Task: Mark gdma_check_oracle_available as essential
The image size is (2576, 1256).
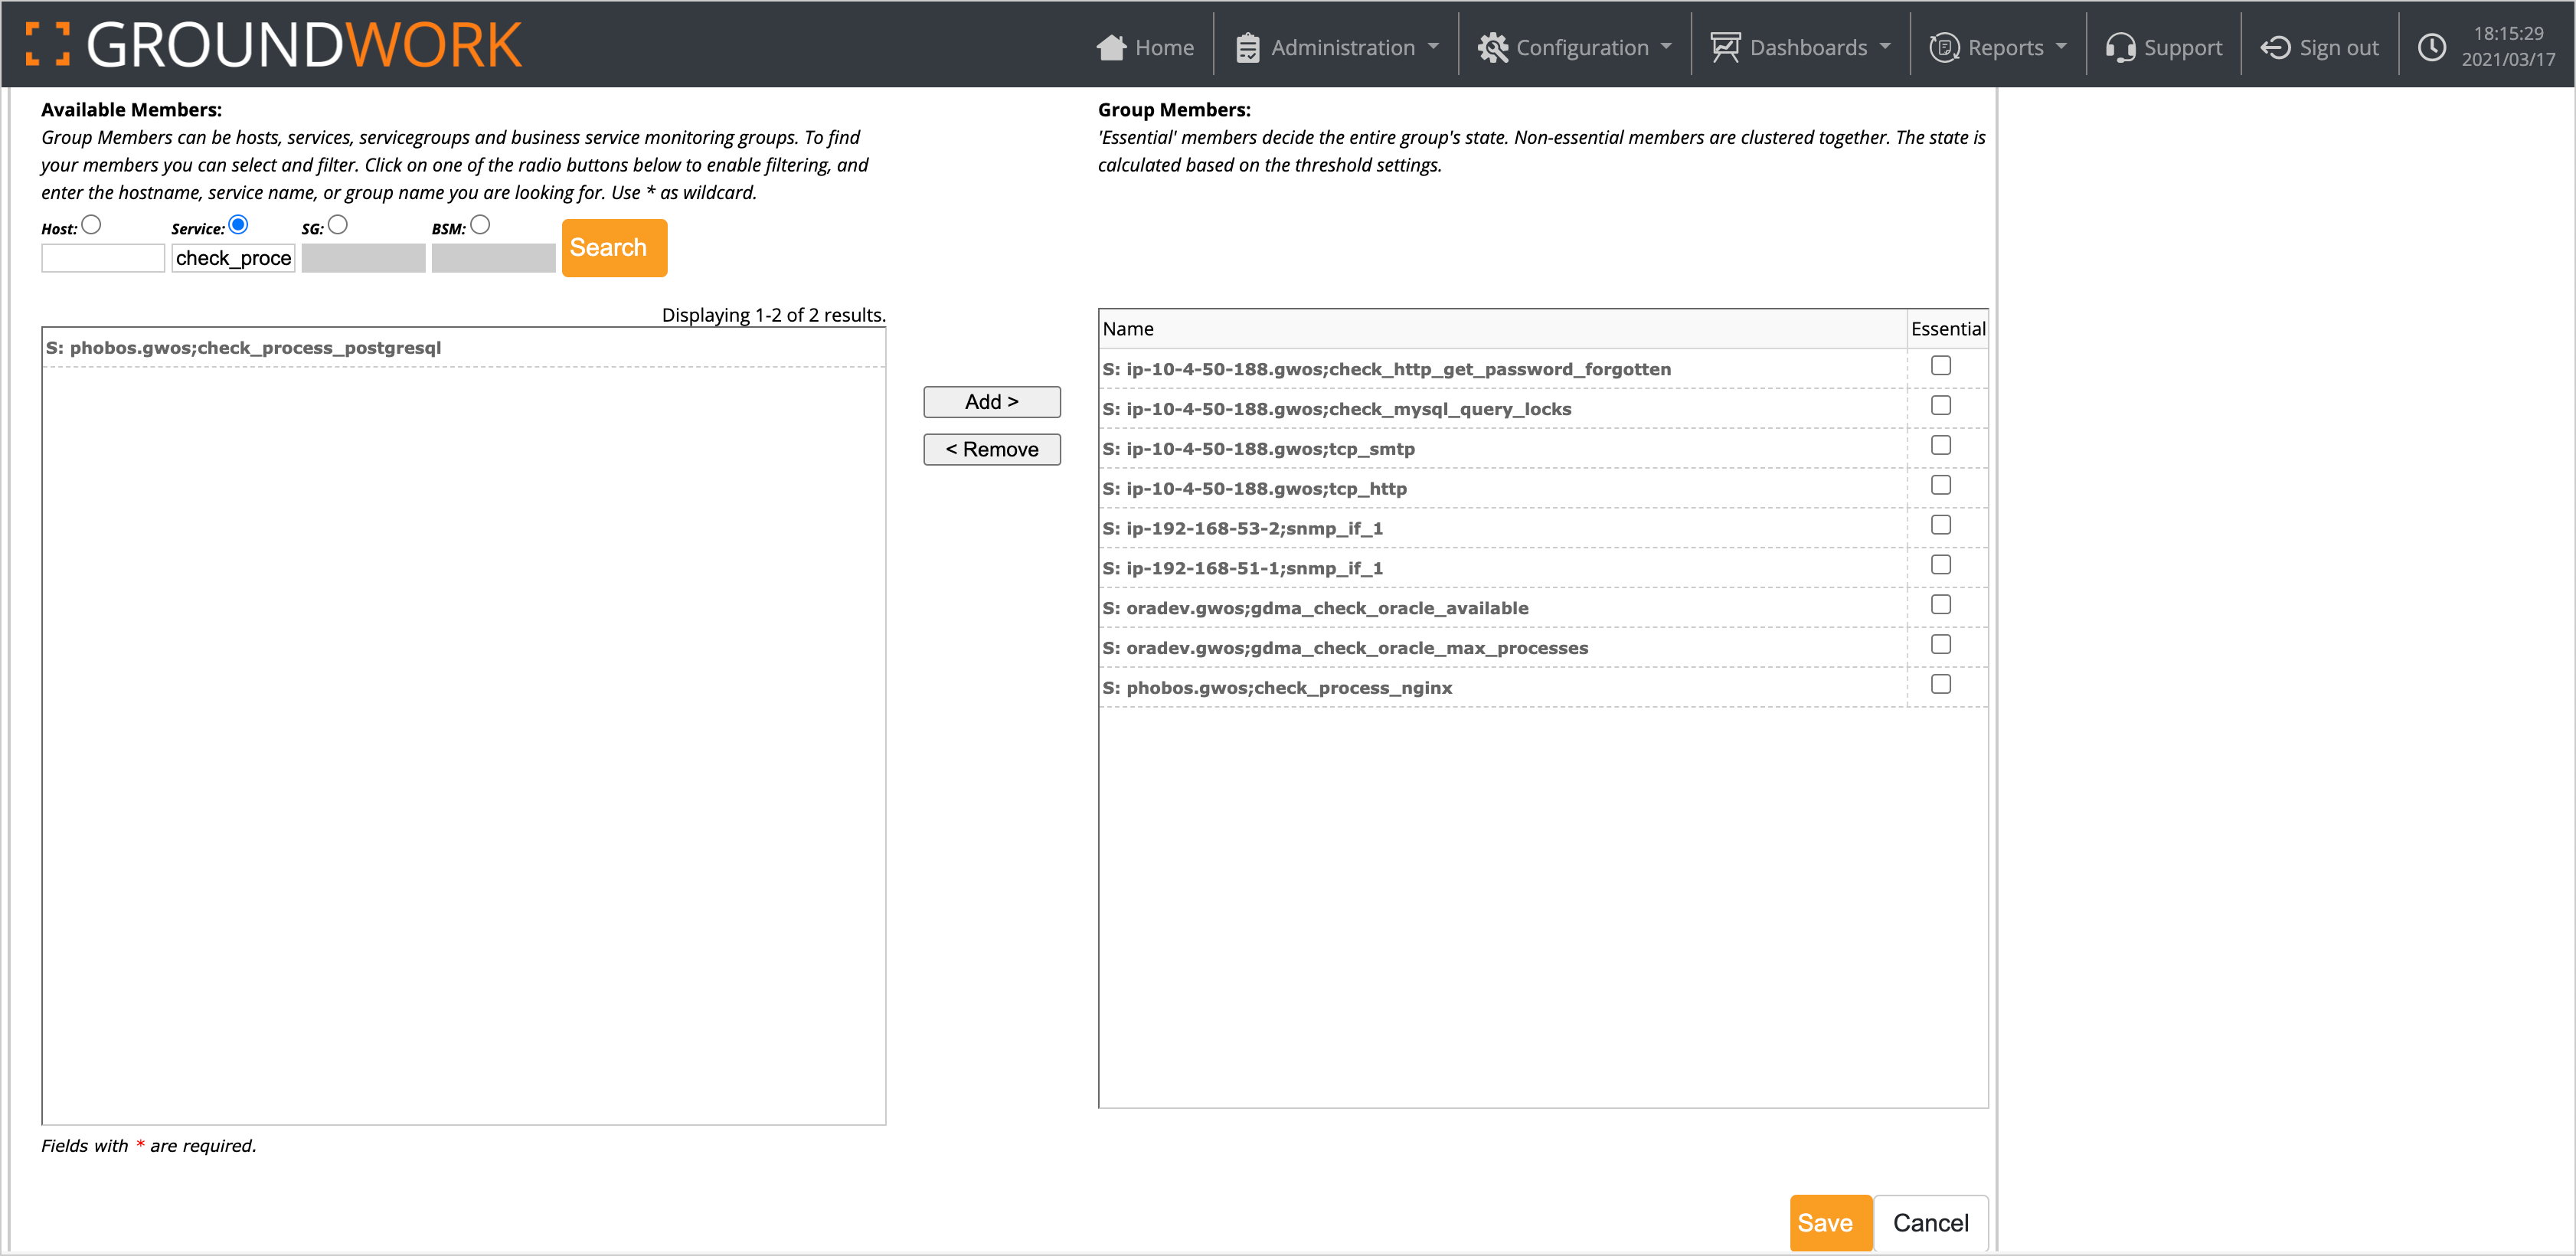Action: [x=1940, y=605]
